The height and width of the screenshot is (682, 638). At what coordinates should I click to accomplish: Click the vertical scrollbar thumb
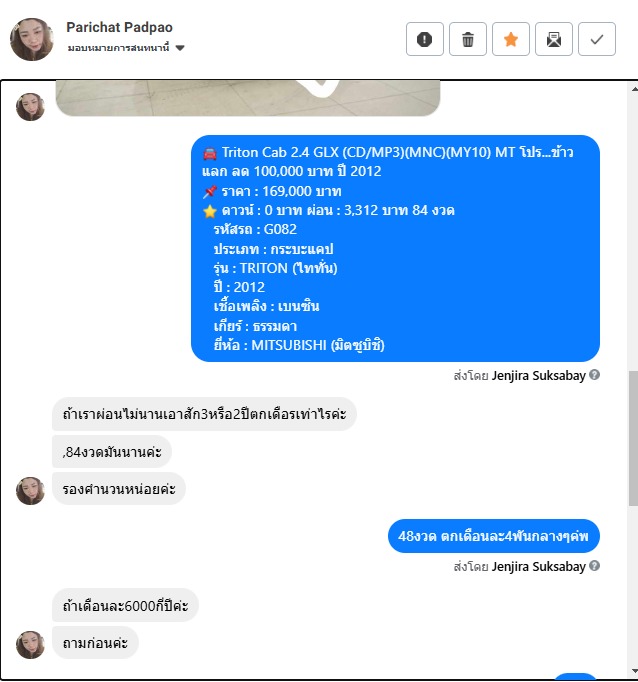click(633, 438)
